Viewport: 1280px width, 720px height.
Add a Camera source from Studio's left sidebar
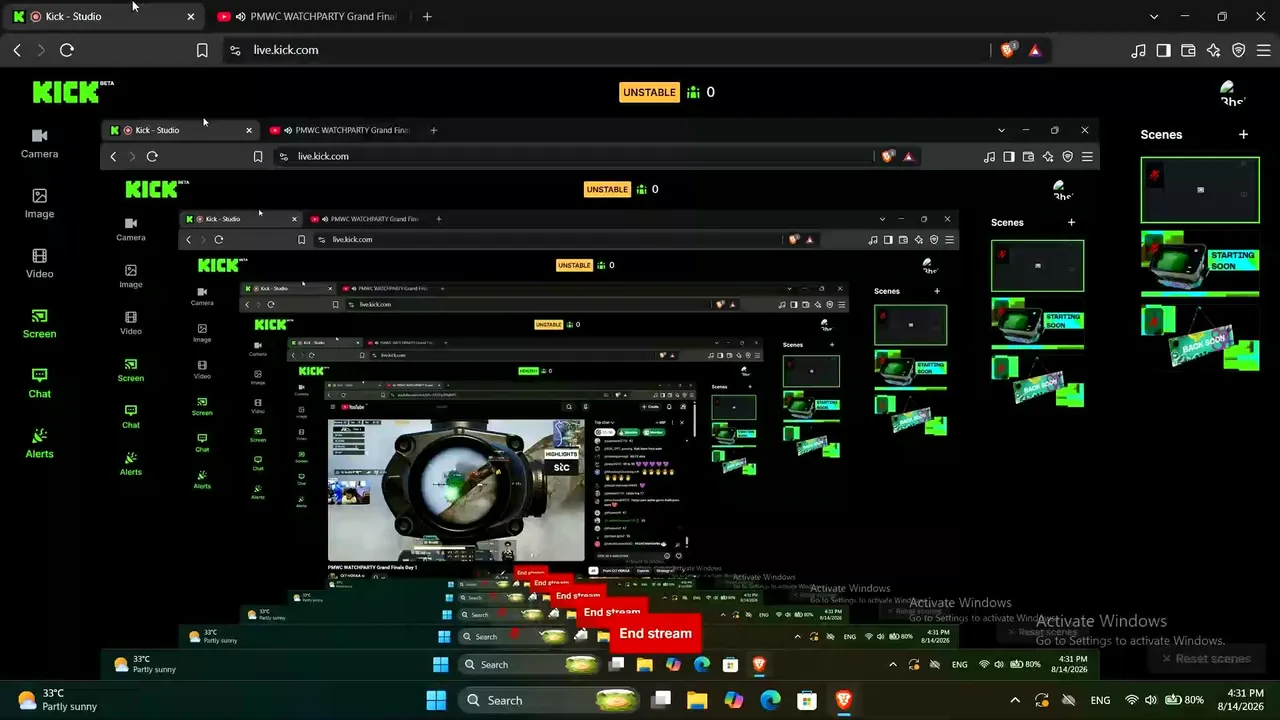tap(39, 144)
